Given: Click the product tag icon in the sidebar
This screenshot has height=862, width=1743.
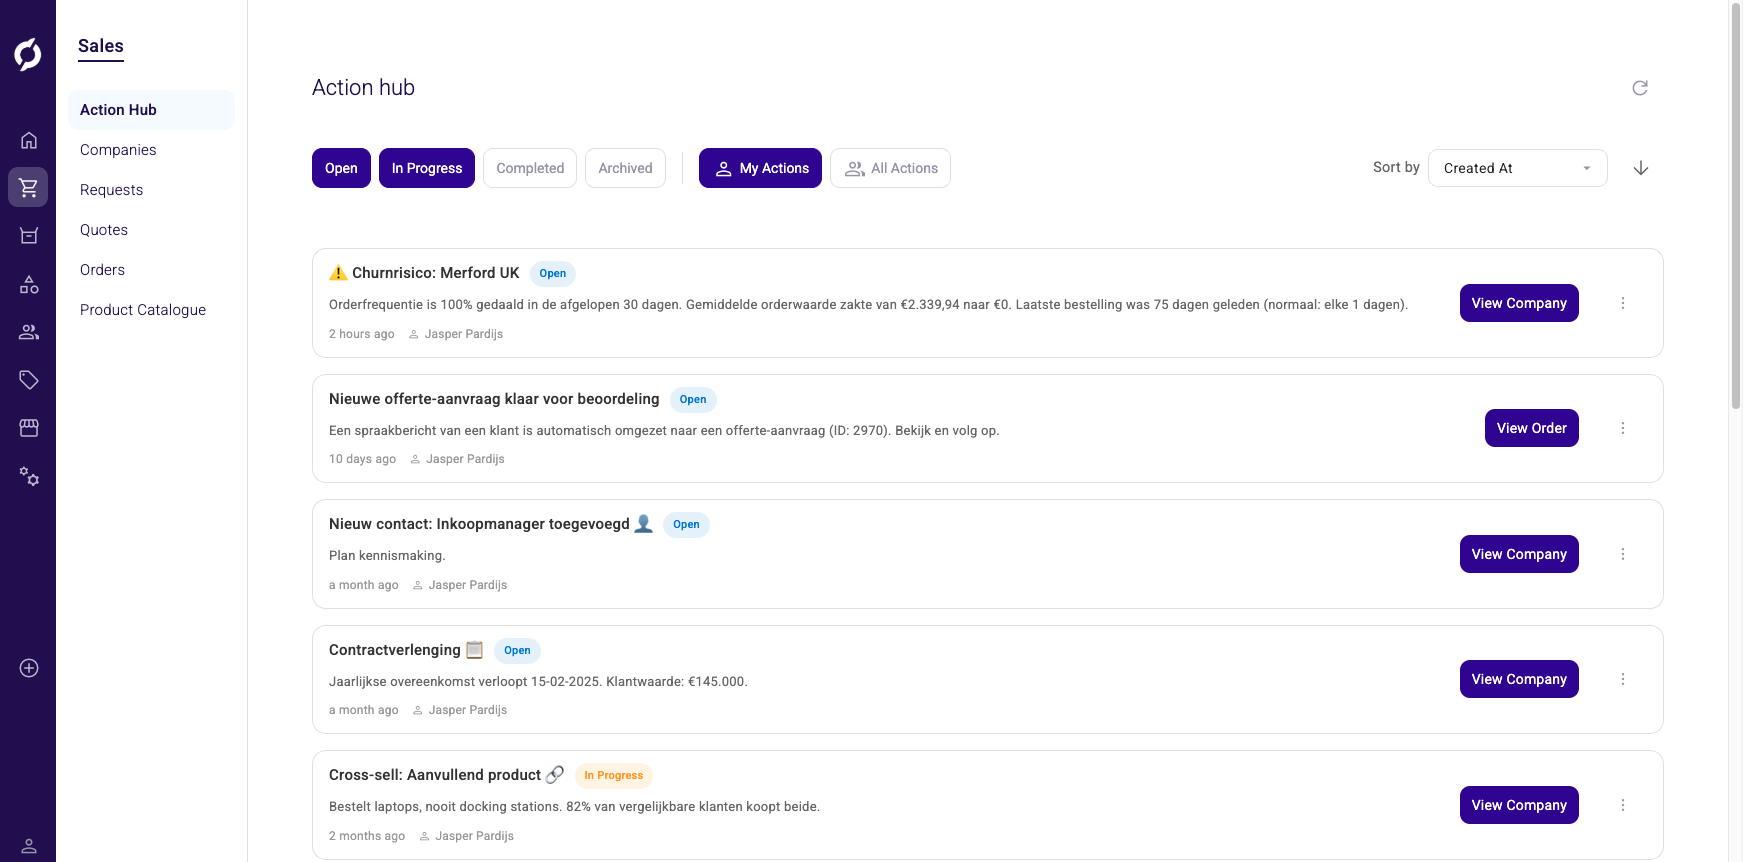Looking at the screenshot, I should coord(28,380).
